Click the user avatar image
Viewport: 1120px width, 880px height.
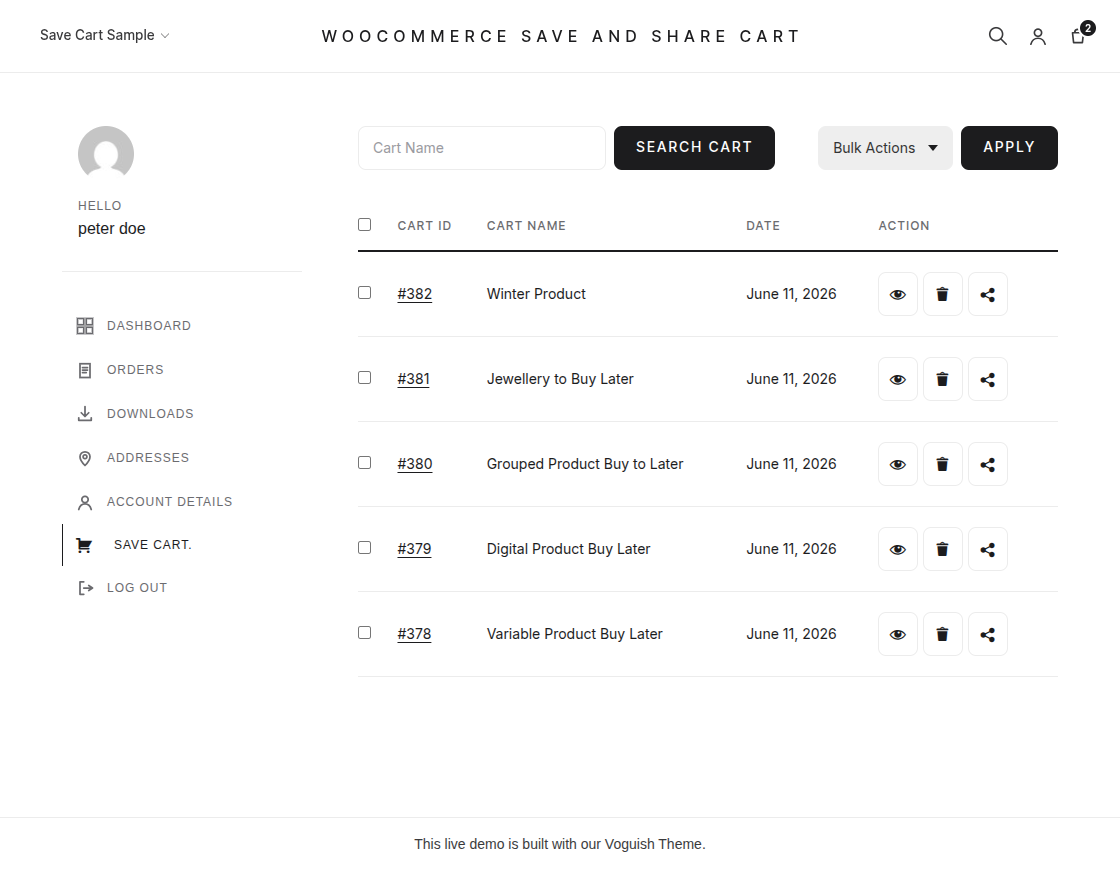[x=106, y=154]
